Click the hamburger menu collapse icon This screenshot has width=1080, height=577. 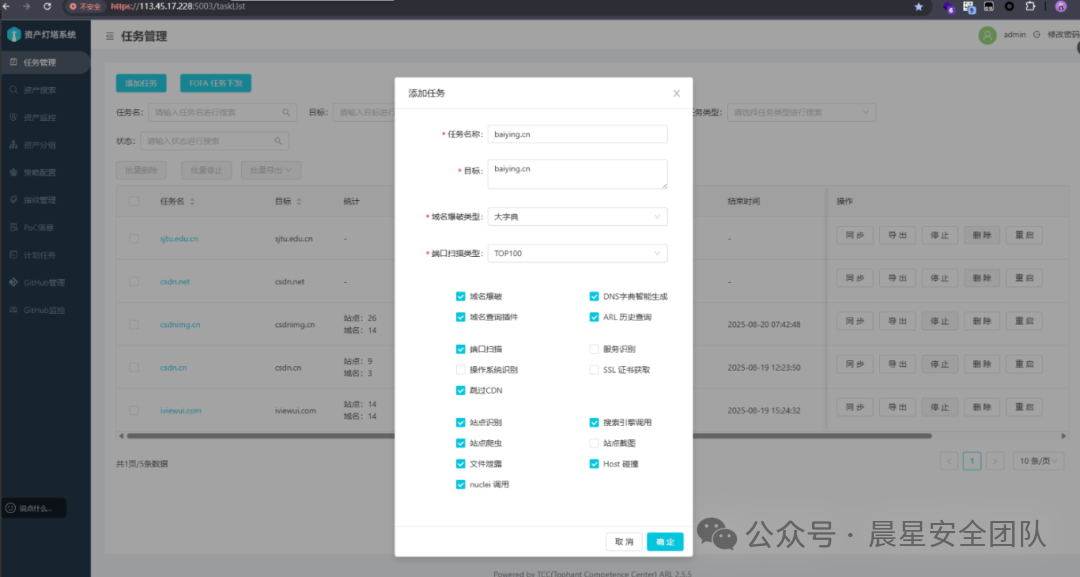tap(109, 36)
